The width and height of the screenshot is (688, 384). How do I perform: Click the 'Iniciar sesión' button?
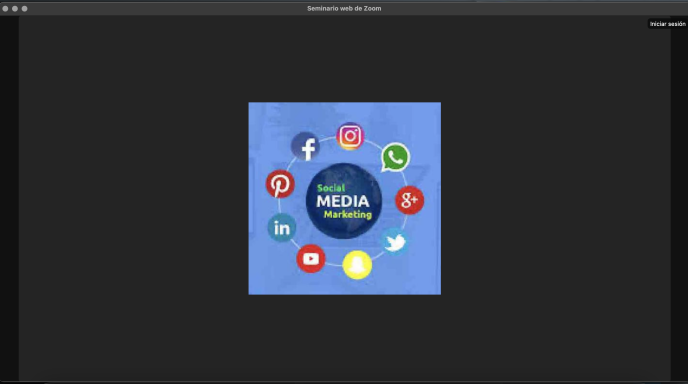[667, 24]
